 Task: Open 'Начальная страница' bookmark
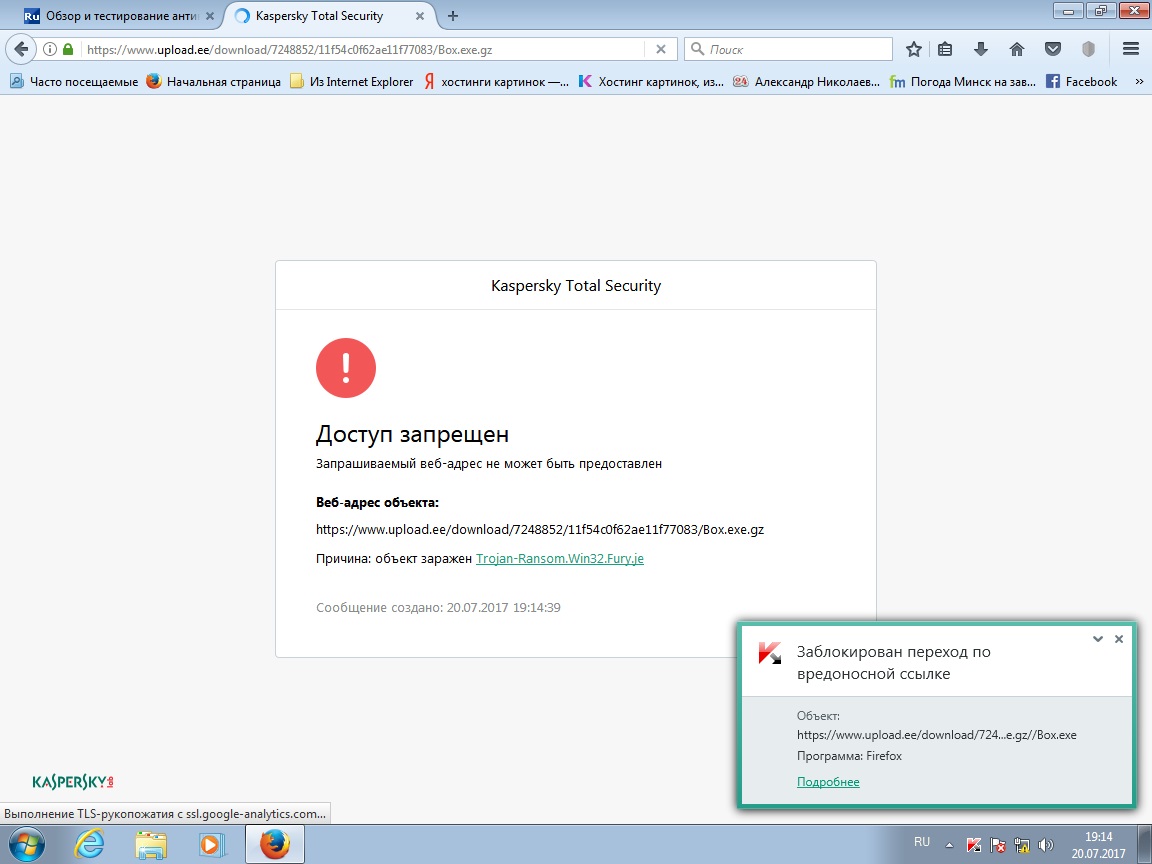(x=214, y=82)
